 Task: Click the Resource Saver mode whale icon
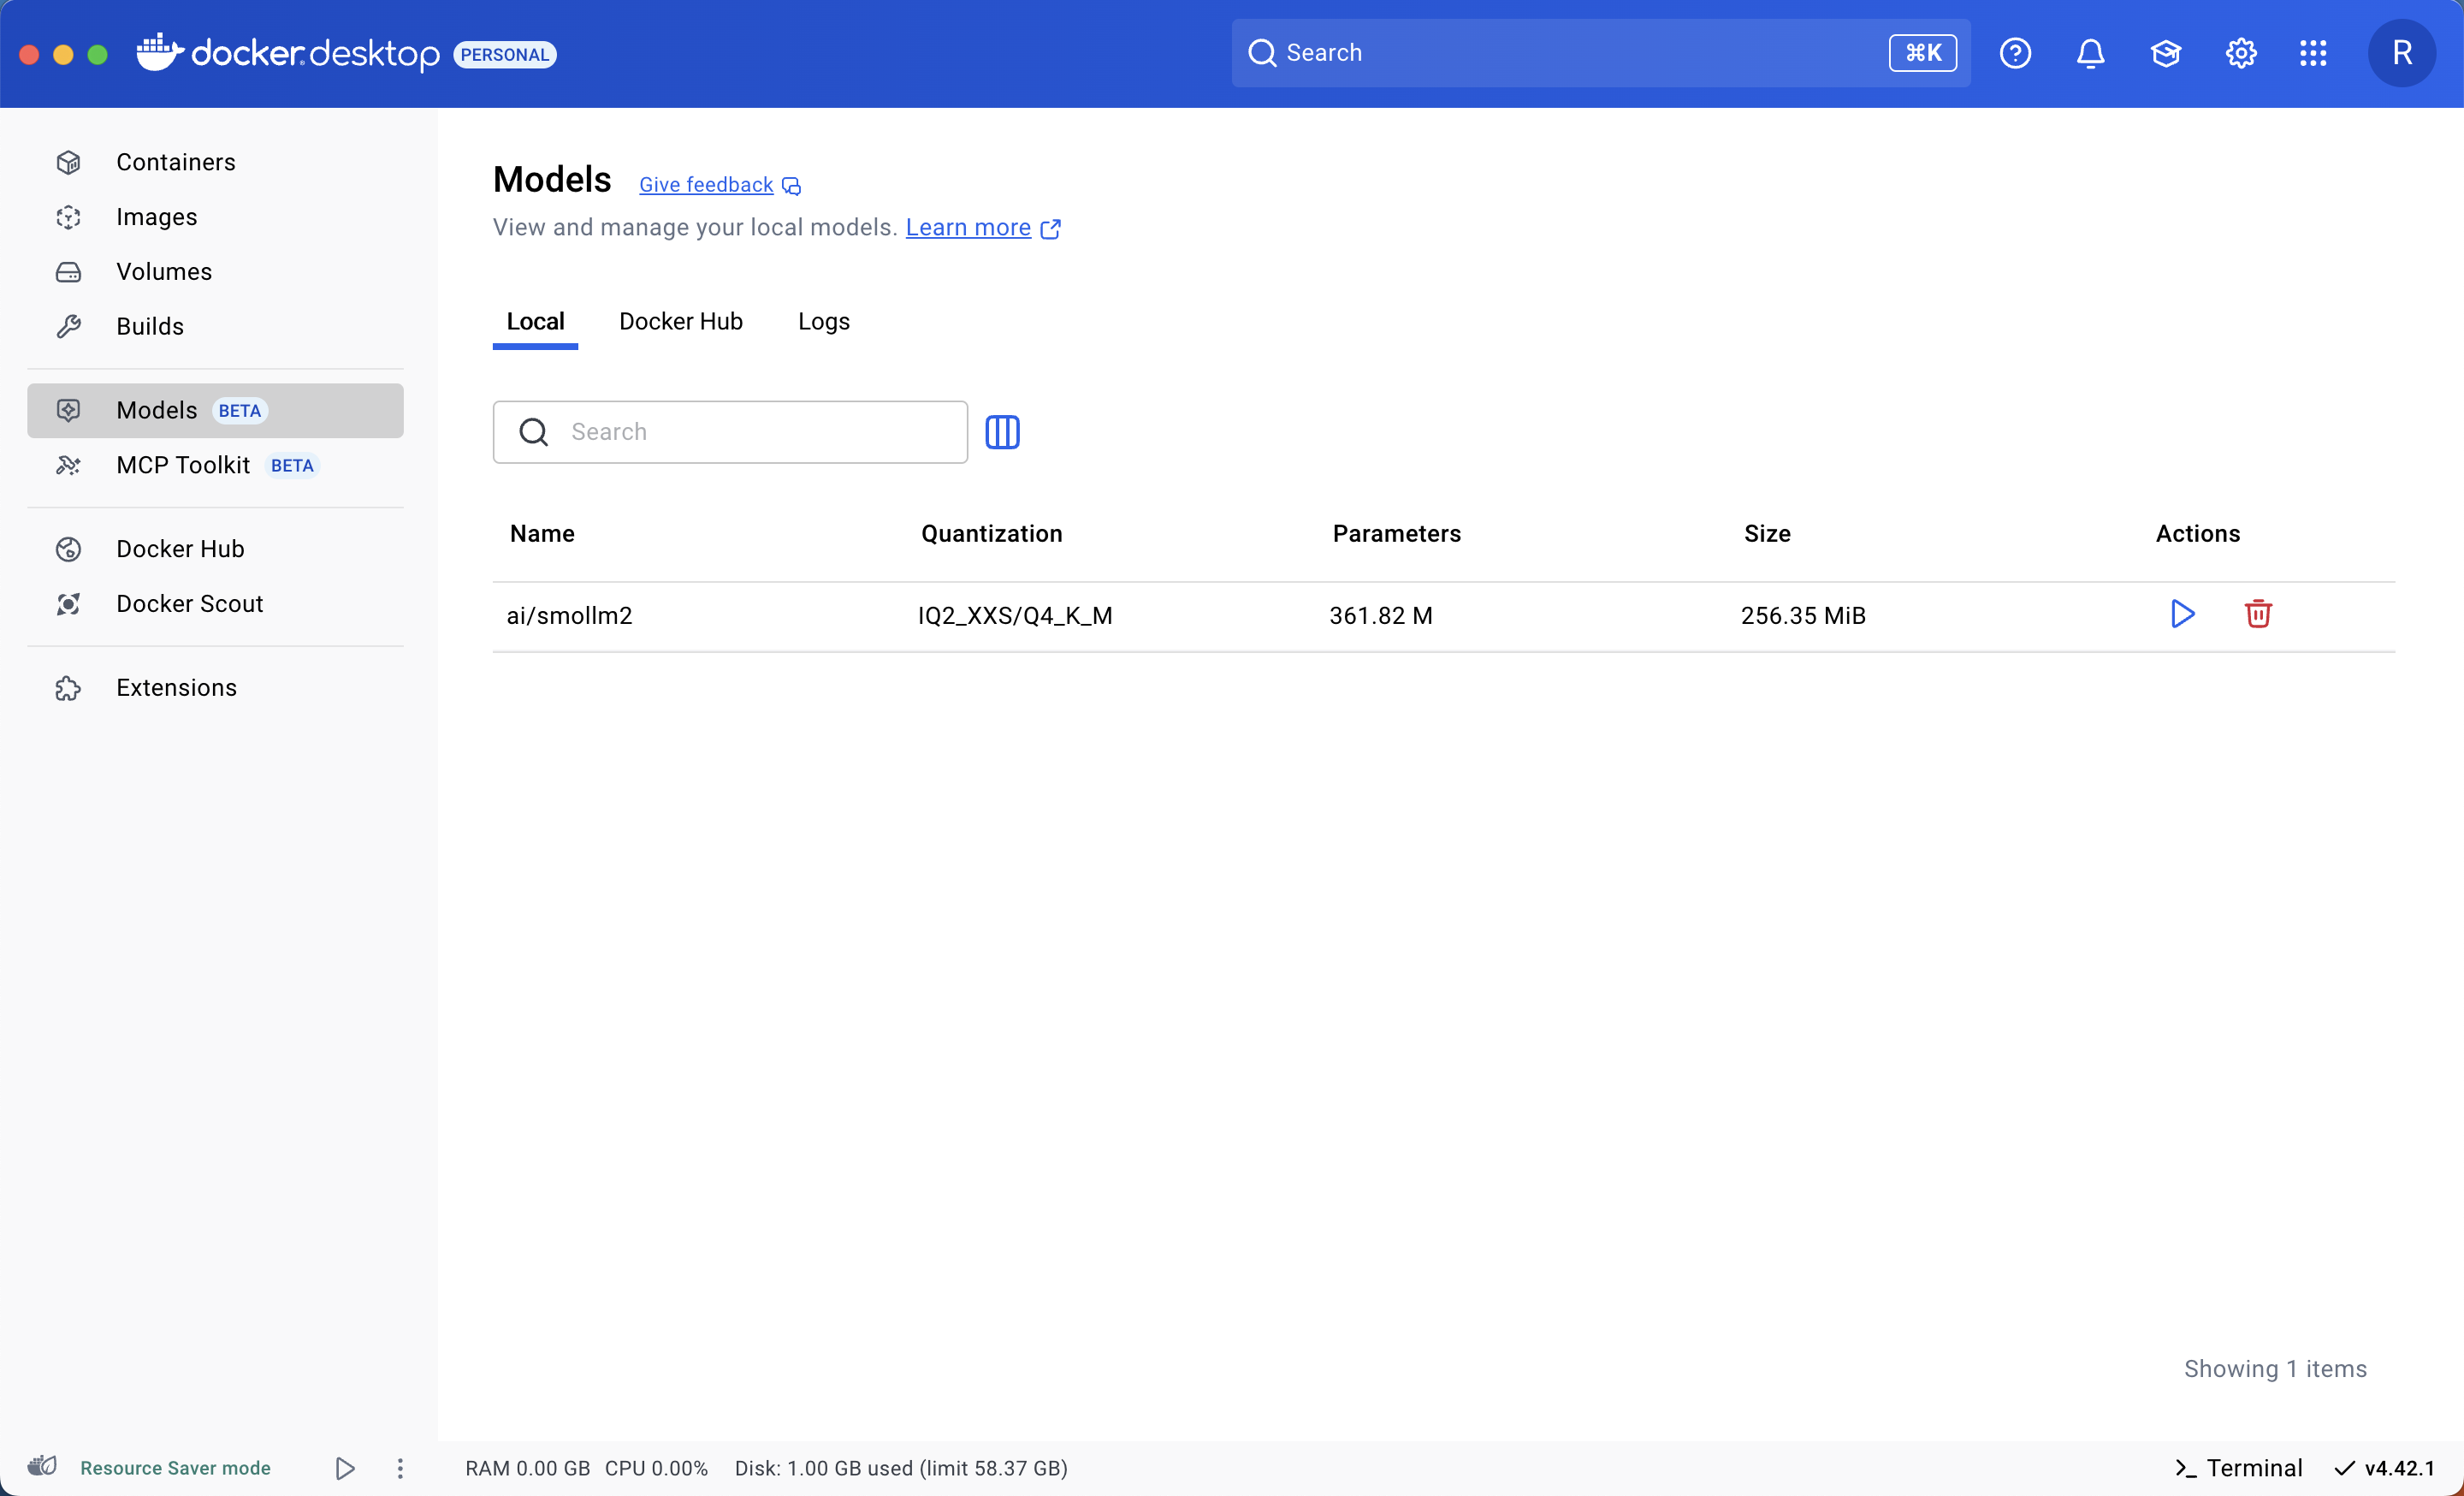coord(42,1467)
